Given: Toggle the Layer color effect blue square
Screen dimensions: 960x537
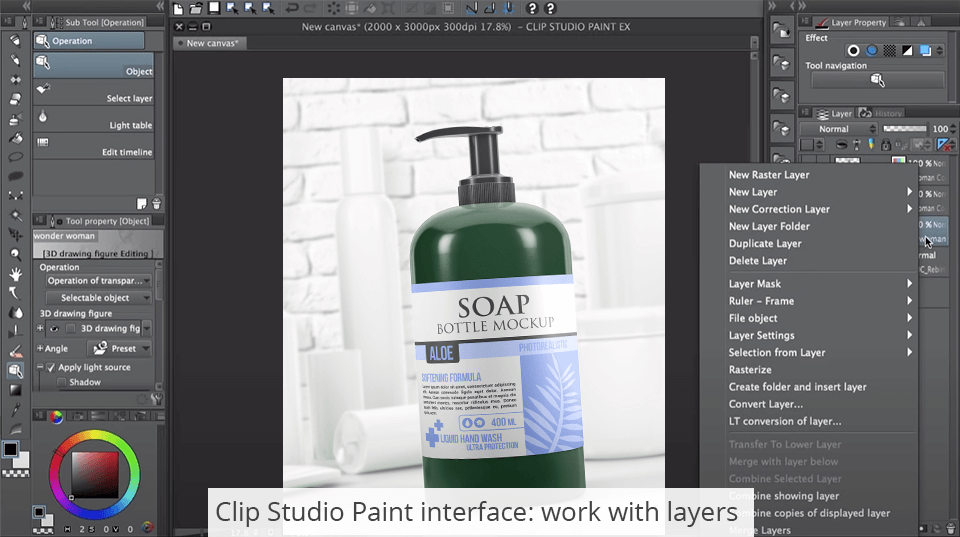Looking at the screenshot, I should (925, 50).
